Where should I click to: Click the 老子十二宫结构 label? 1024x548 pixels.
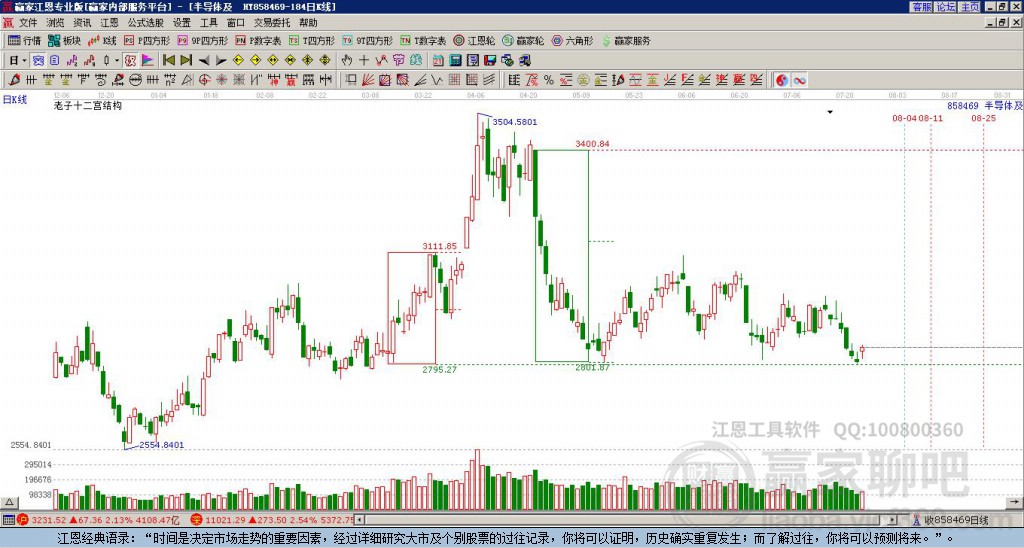click(88, 105)
